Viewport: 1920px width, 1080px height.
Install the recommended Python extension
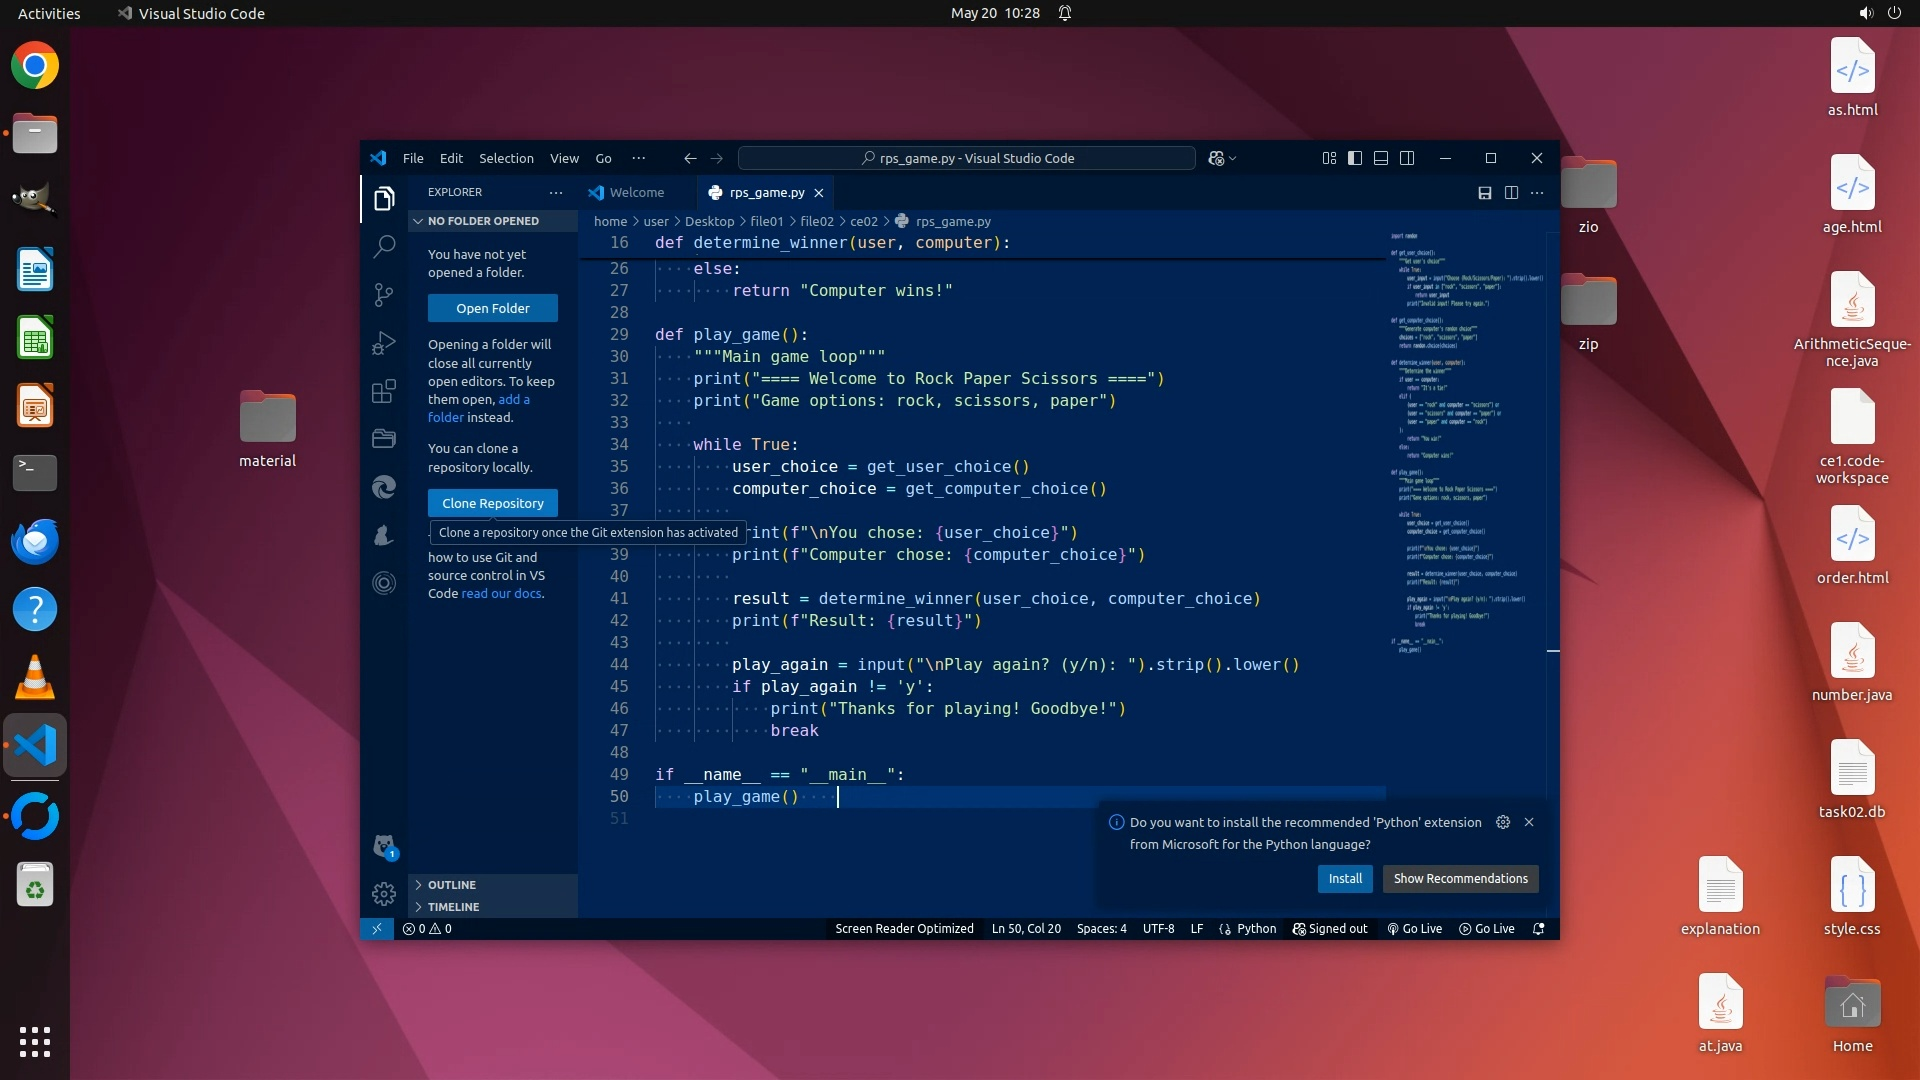click(1345, 878)
